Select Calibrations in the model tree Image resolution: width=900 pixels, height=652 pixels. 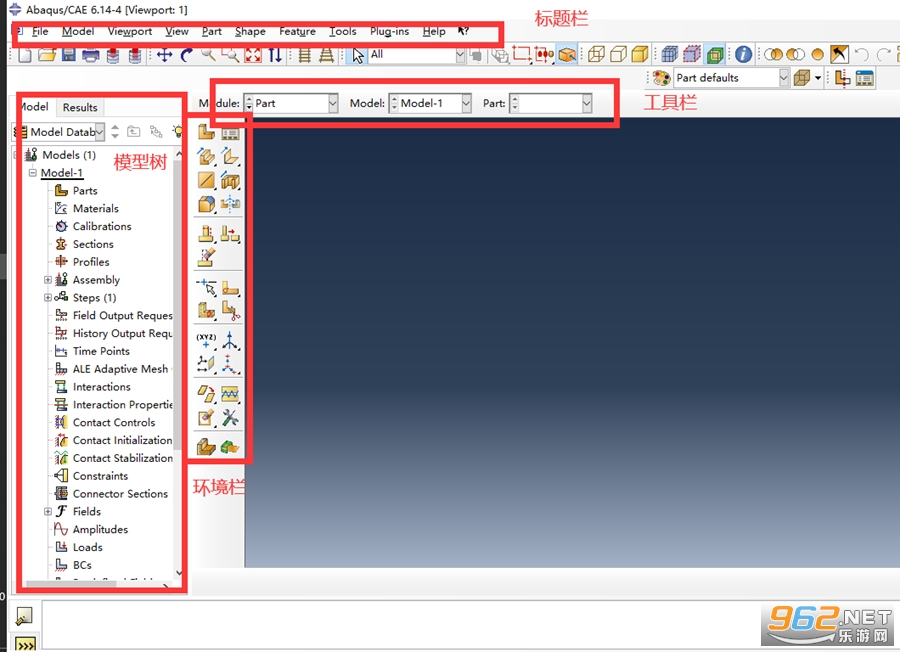(102, 226)
